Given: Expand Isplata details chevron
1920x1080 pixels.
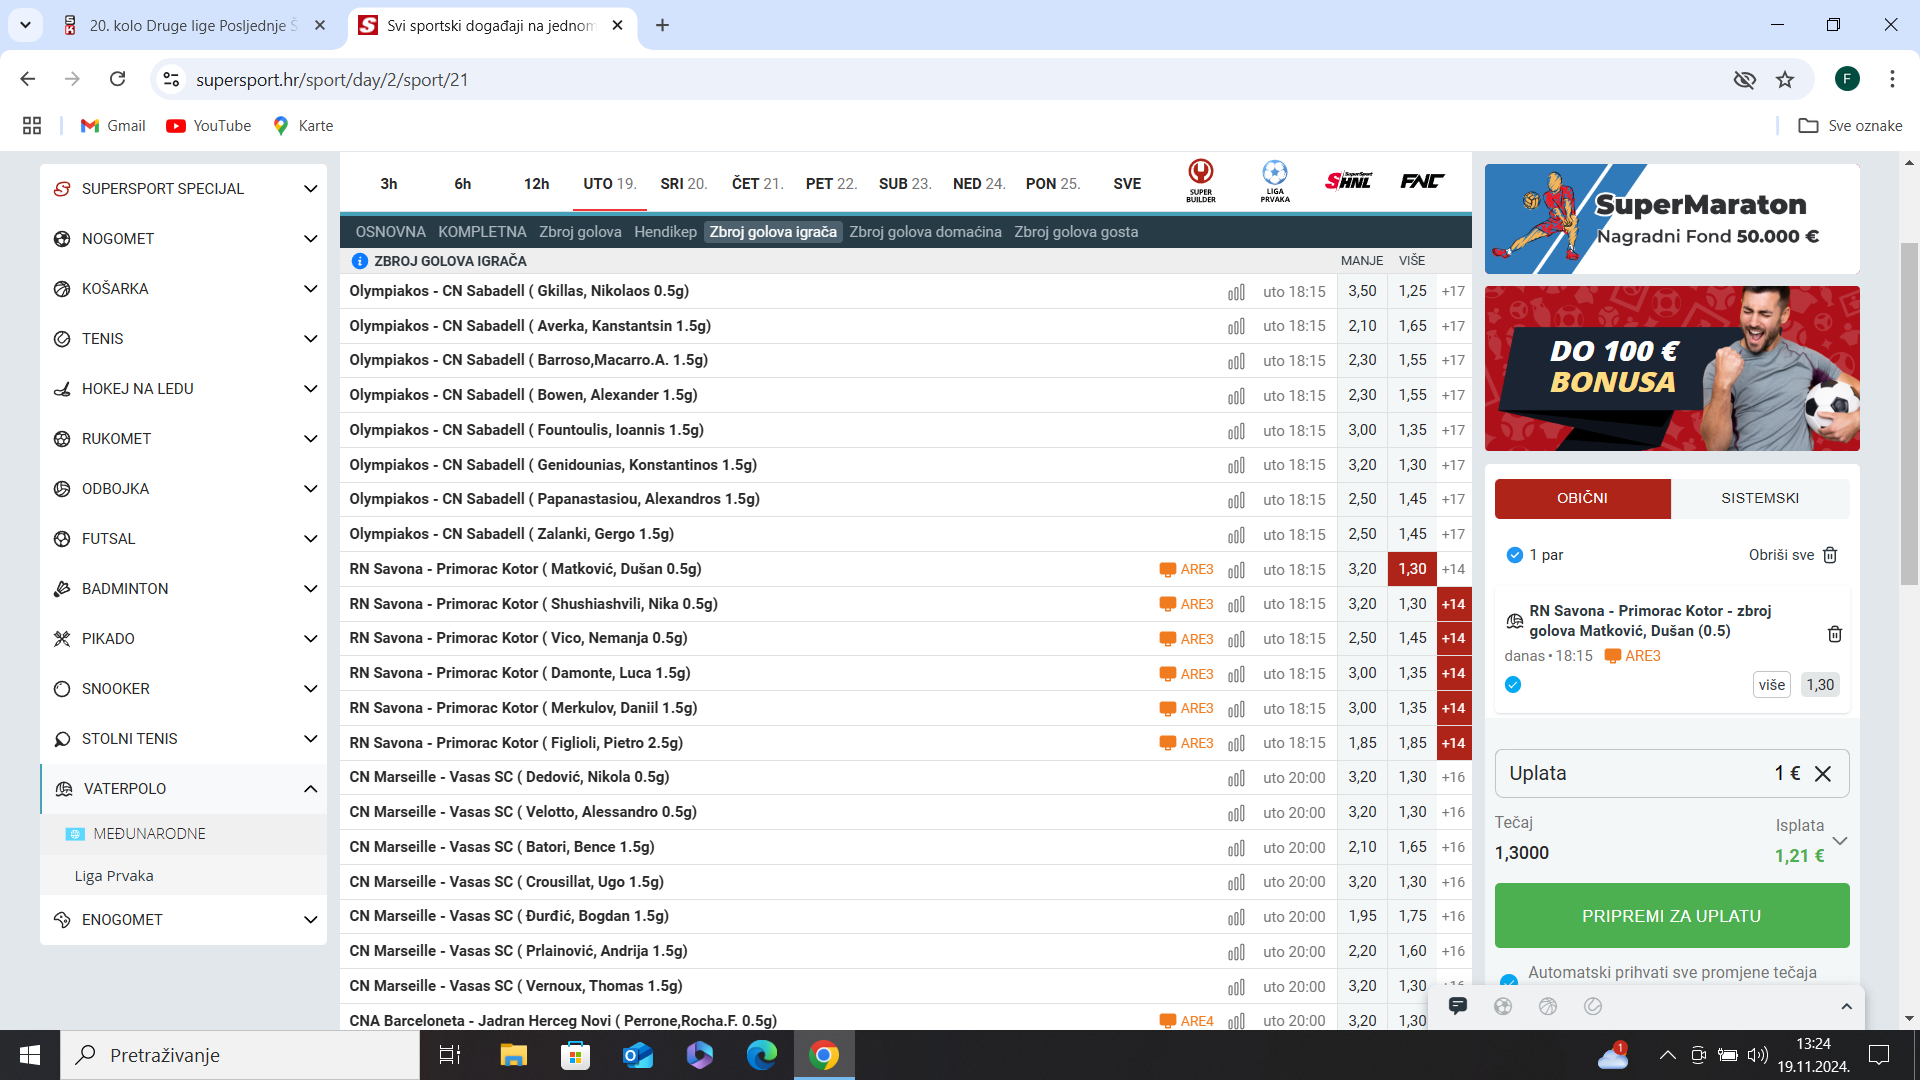Looking at the screenshot, I should pyautogui.click(x=1840, y=841).
